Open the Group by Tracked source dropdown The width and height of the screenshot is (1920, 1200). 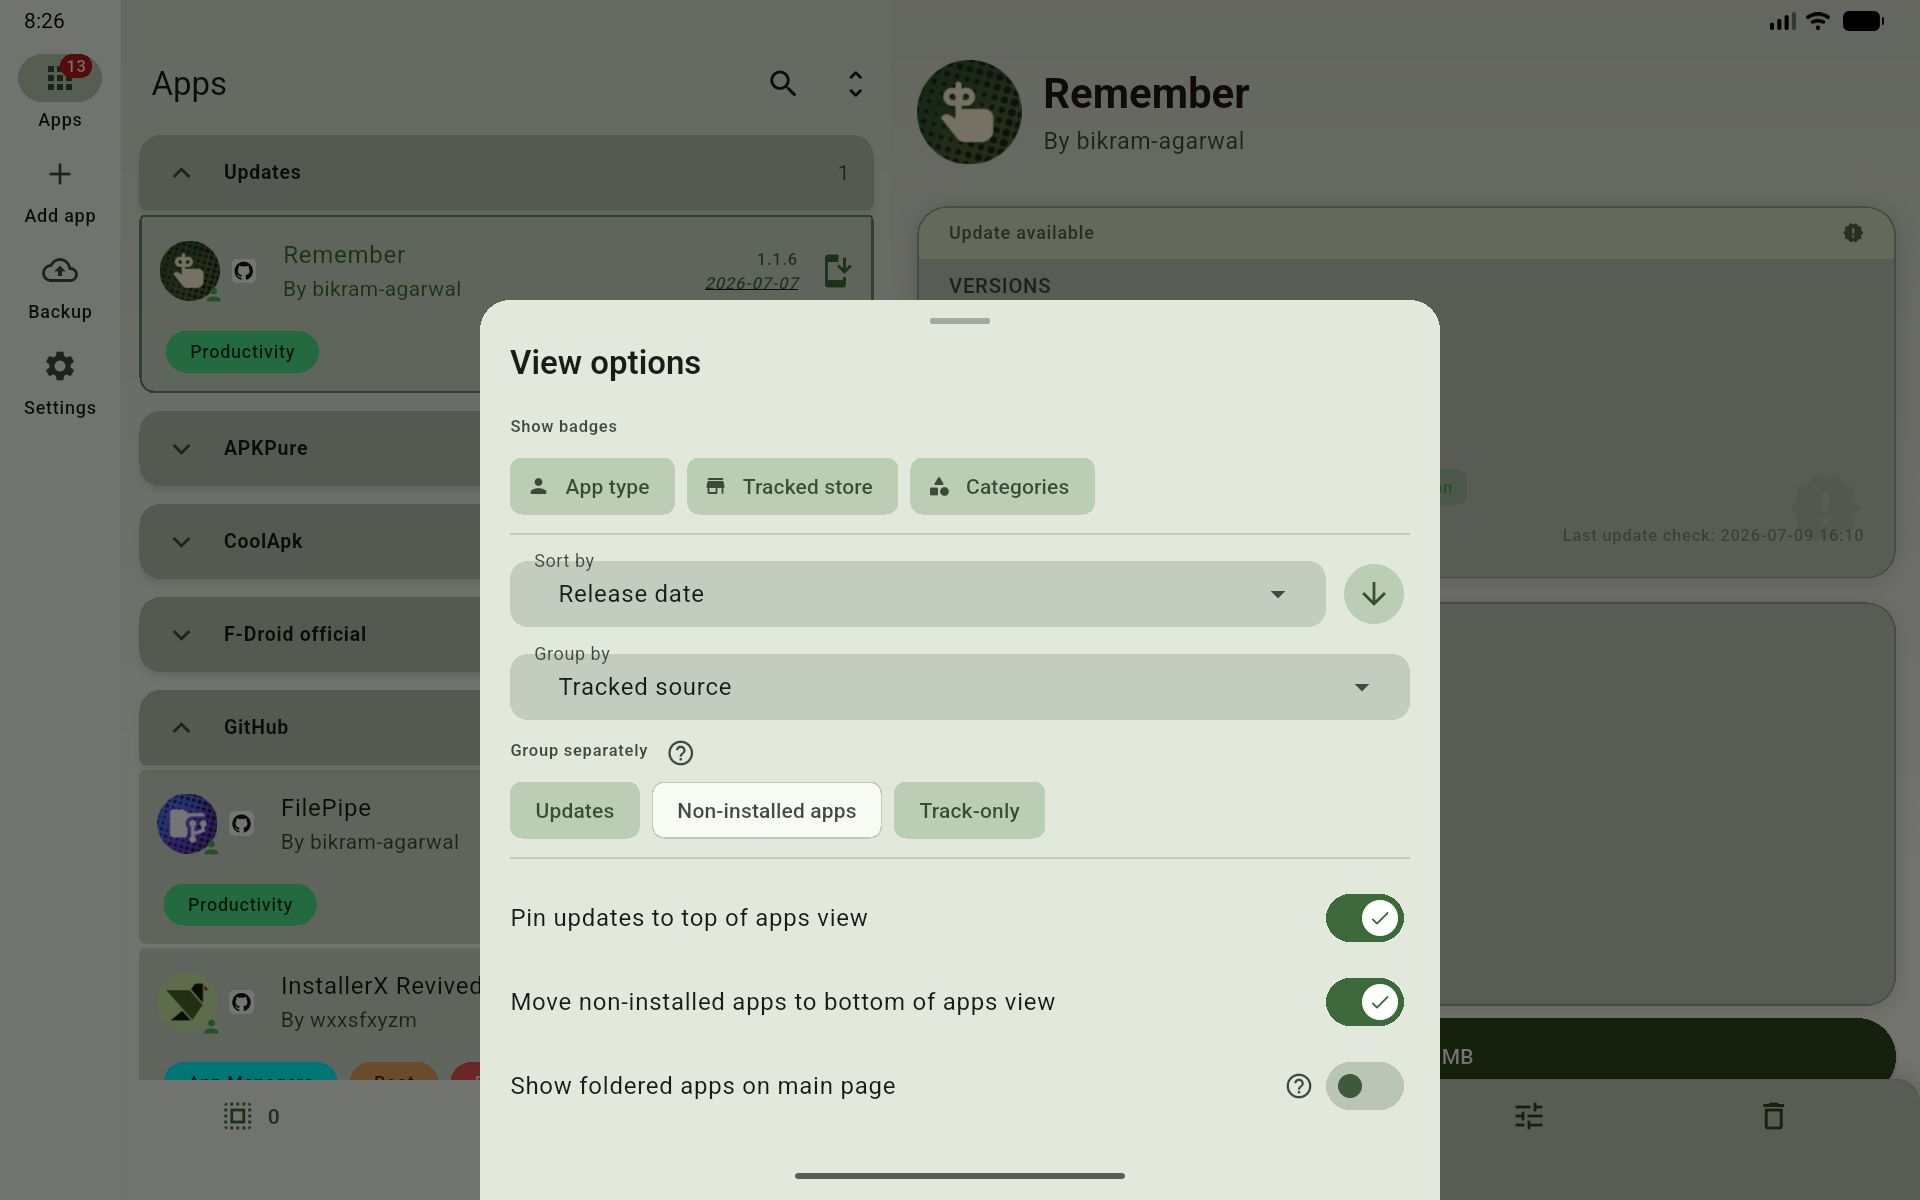pos(960,687)
